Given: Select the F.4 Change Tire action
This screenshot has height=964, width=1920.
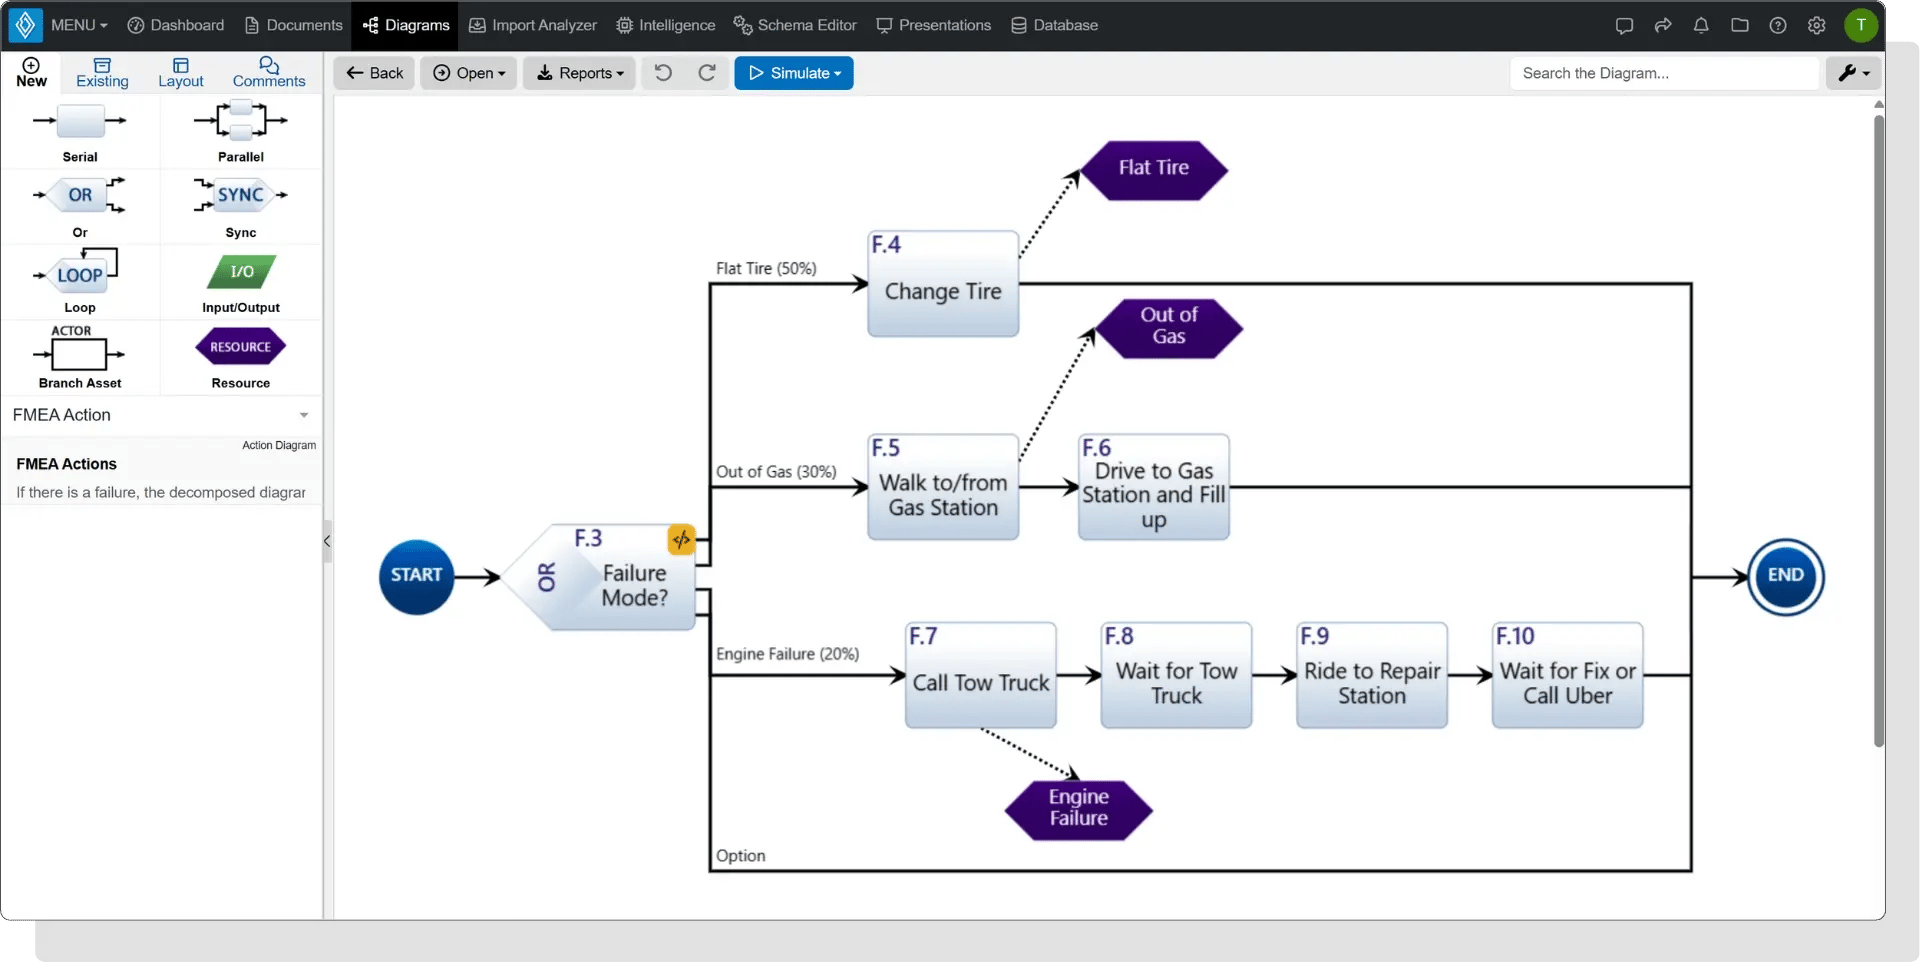Looking at the screenshot, I should [943, 284].
